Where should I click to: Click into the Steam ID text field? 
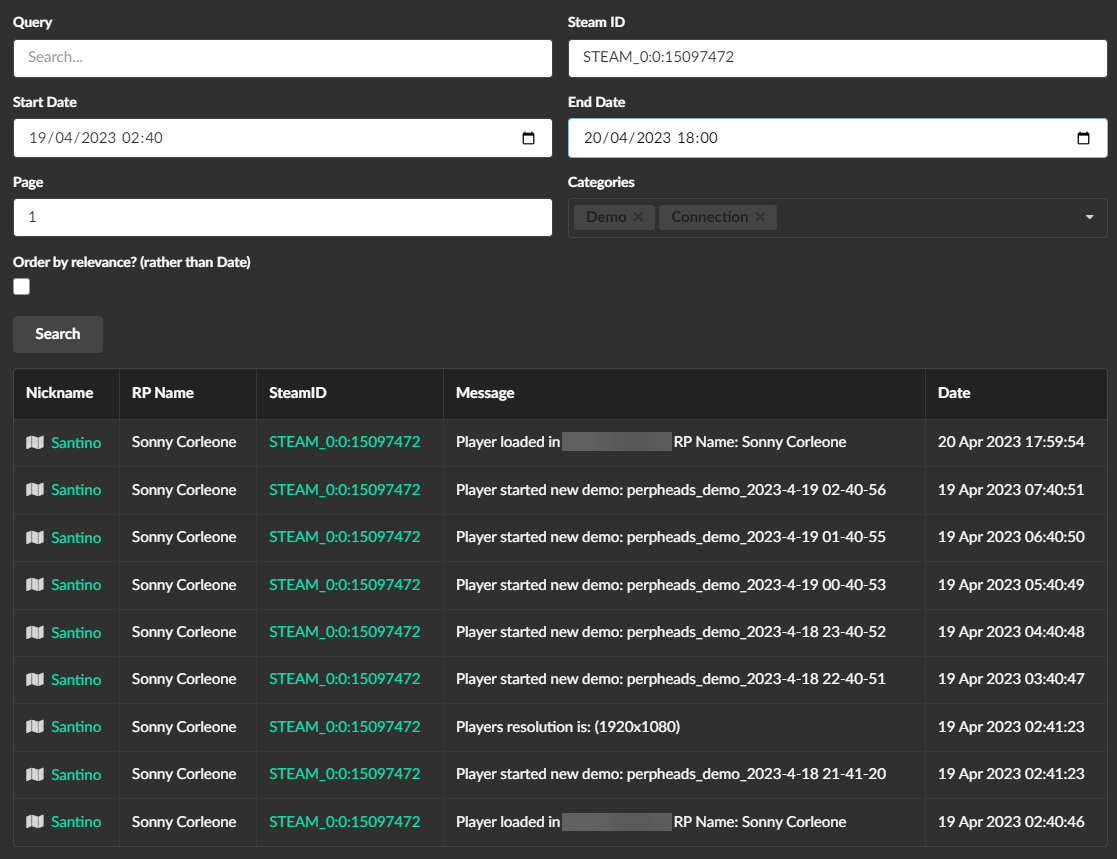[x=836, y=58]
